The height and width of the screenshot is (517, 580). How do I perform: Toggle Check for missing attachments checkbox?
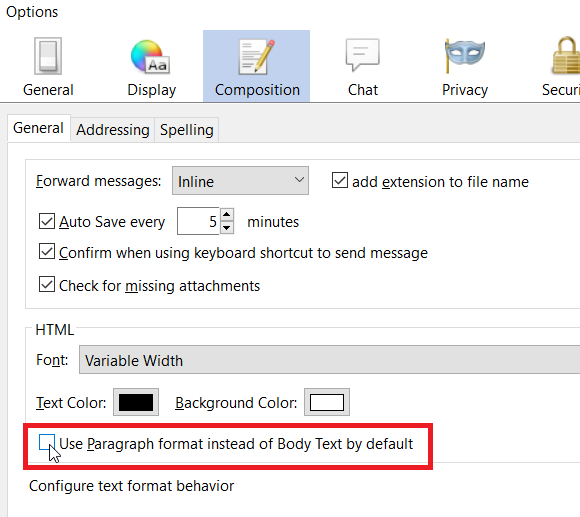pos(47,284)
